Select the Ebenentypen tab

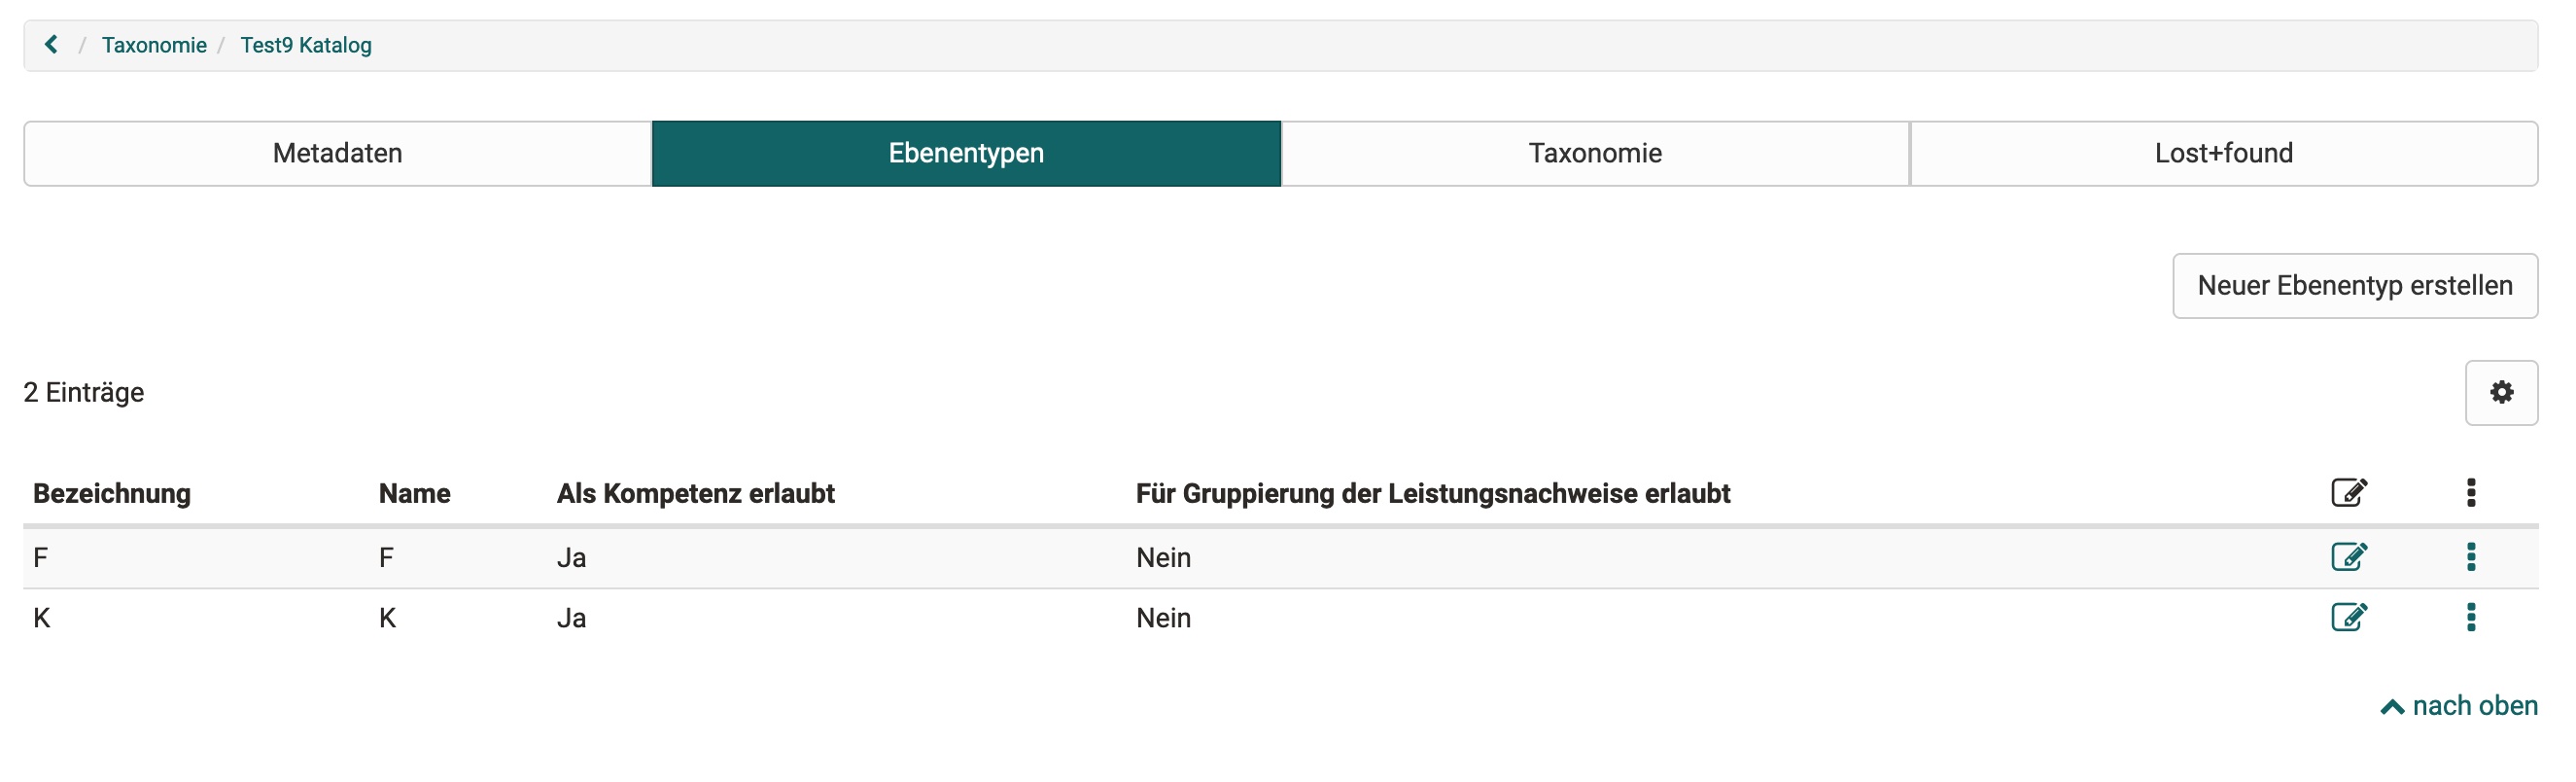click(x=965, y=153)
